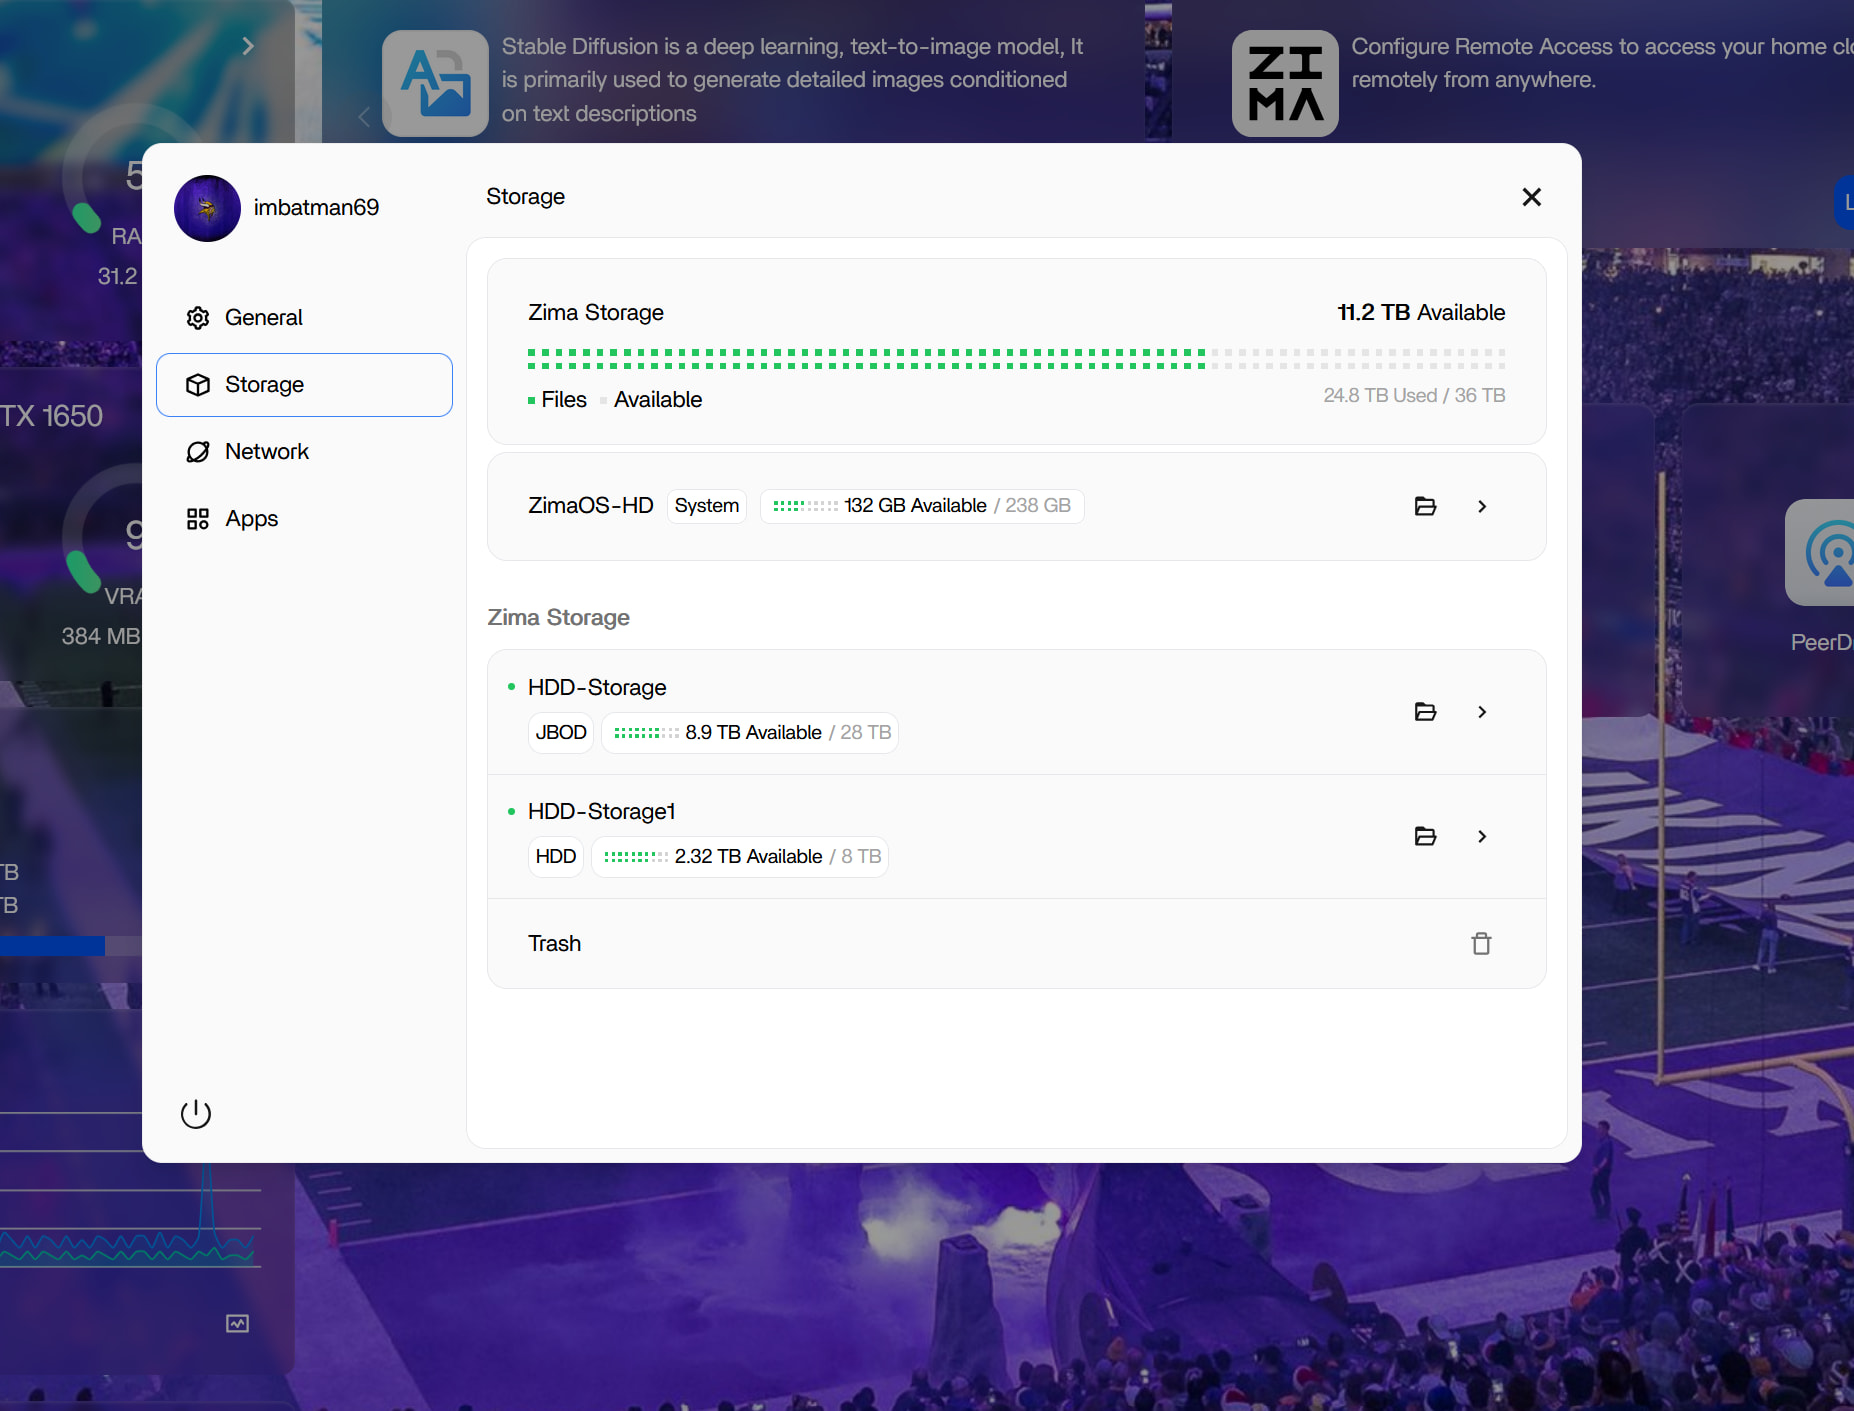Click the 24.8 TB Used / 36 TB text
Image resolution: width=1854 pixels, height=1411 pixels.
[1414, 395]
